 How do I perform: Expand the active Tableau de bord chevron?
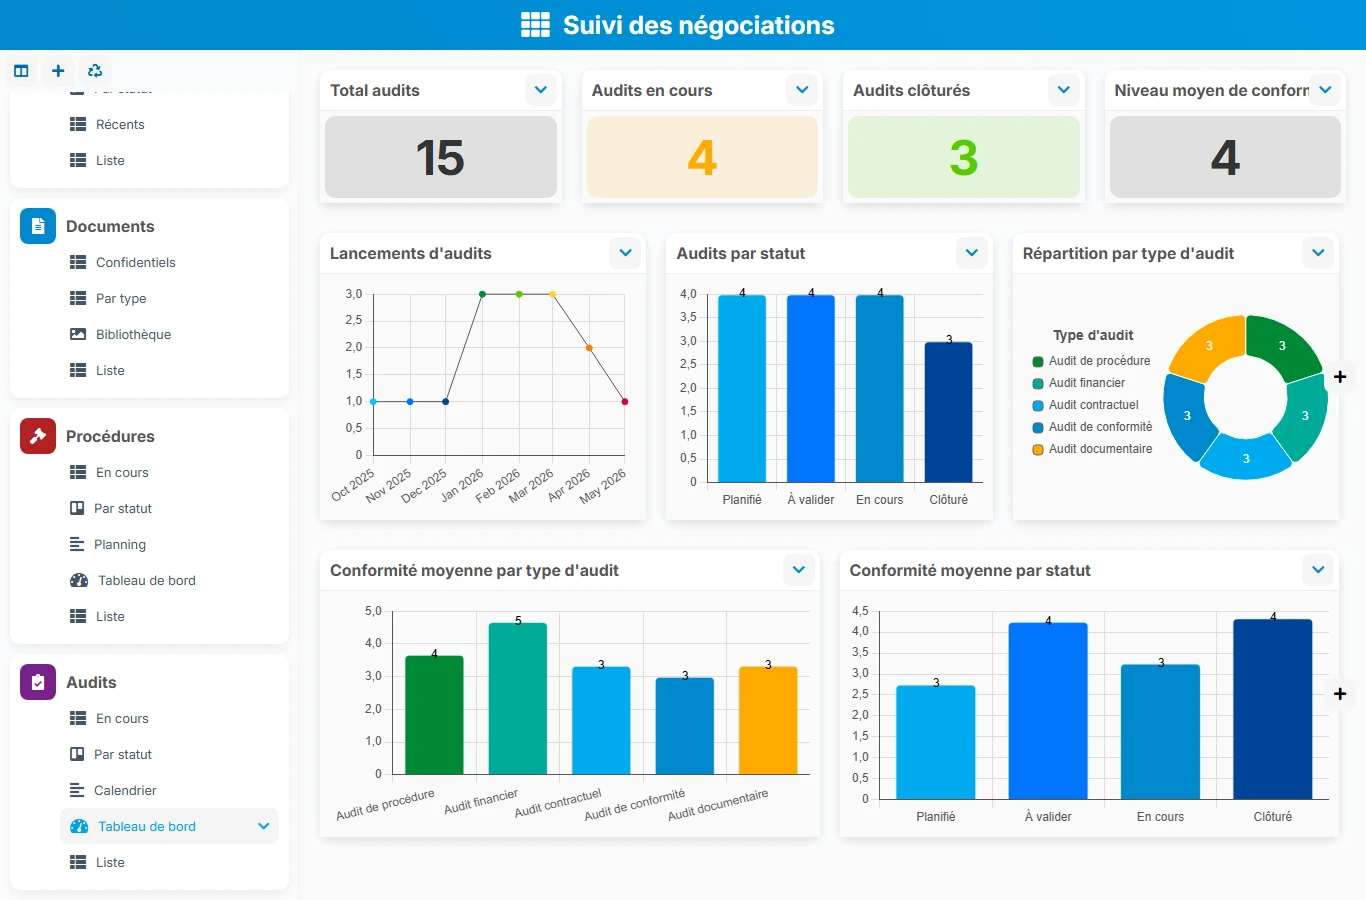[264, 826]
